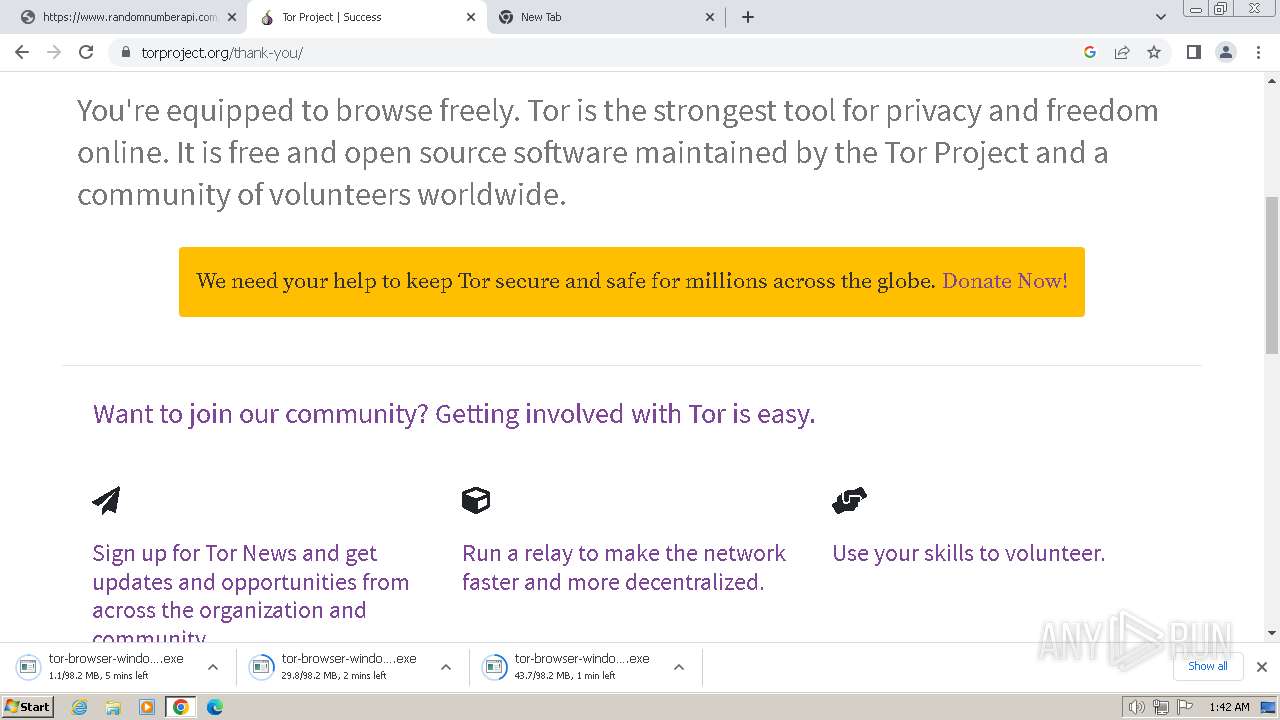Click the Chrome taskbar icon
Image resolution: width=1280 pixels, height=720 pixels.
point(181,707)
